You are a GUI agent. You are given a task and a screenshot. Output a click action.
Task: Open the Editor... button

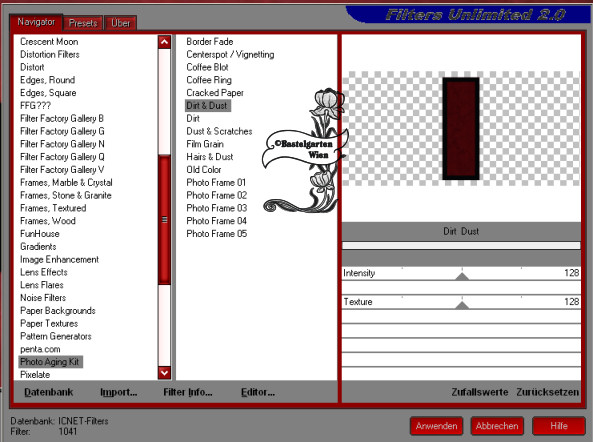[258, 392]
